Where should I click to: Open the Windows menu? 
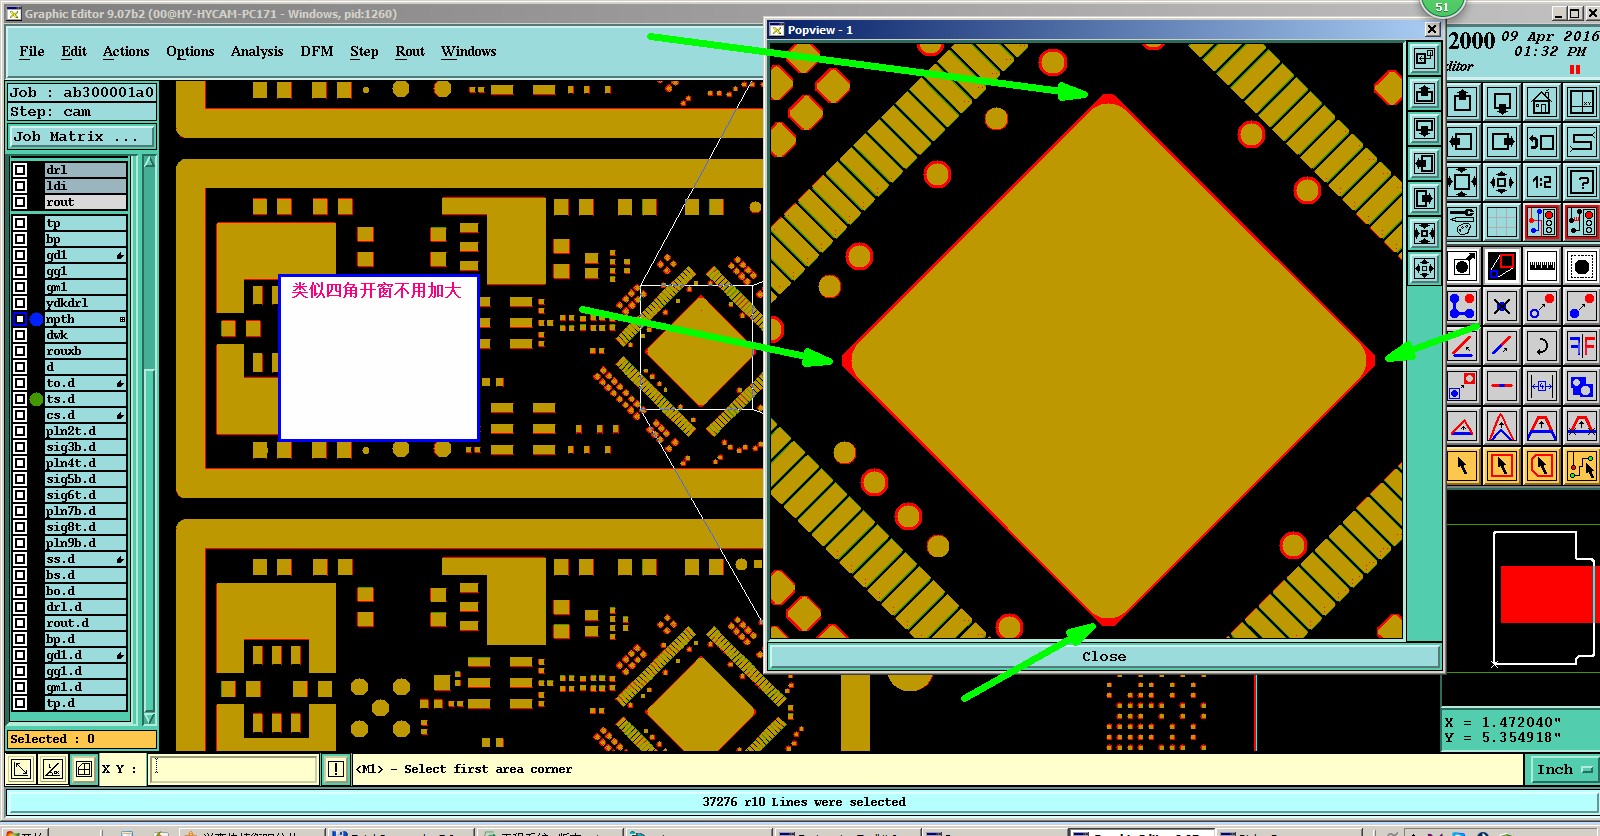pyautogui.click(x=469, y=51)
